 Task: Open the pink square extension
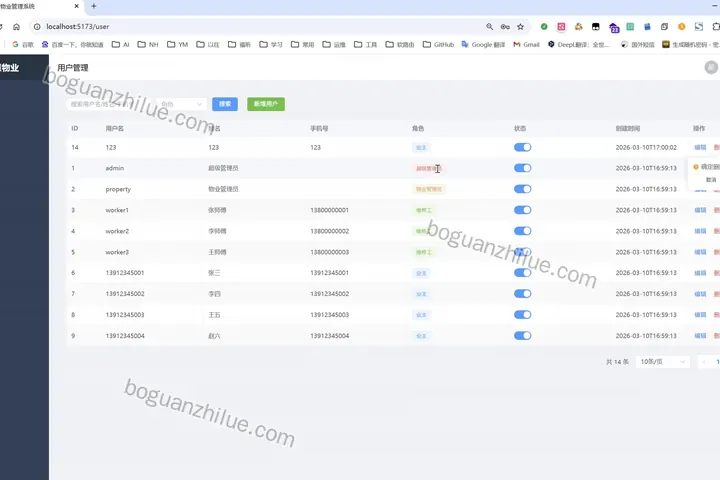[561, 27]
